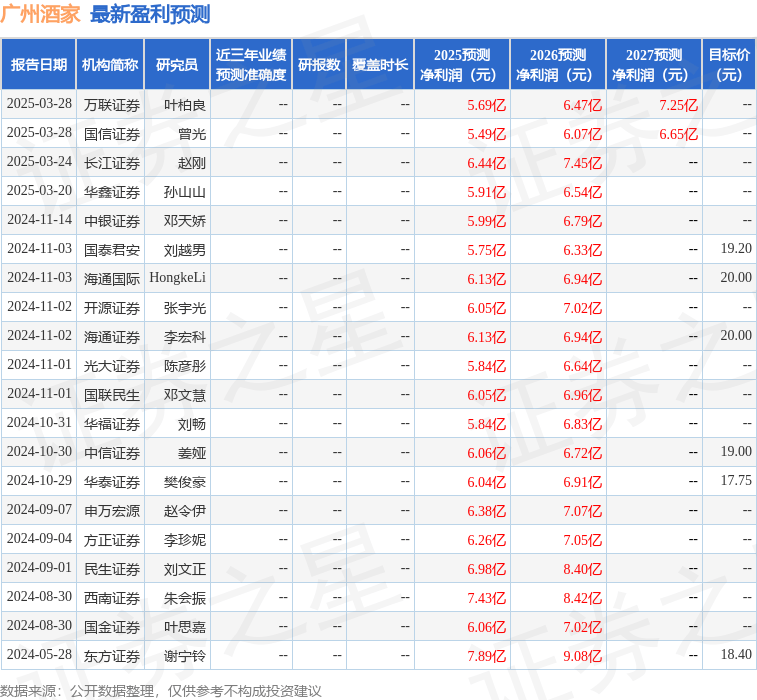Click 海通证券 institution cell
This screenshot has height=700, width=757.
[x=112, y=336]
